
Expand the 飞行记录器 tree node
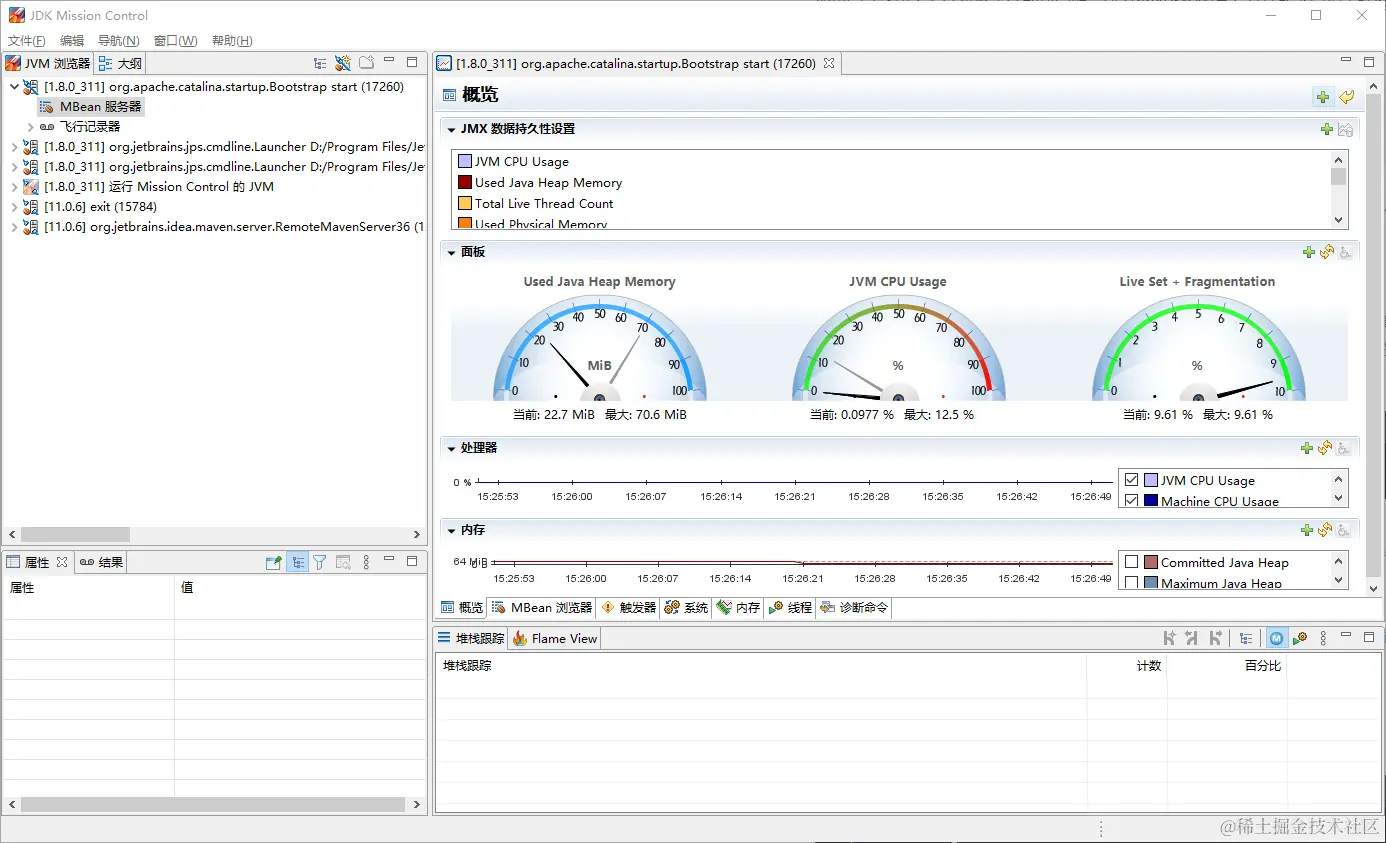31,127
